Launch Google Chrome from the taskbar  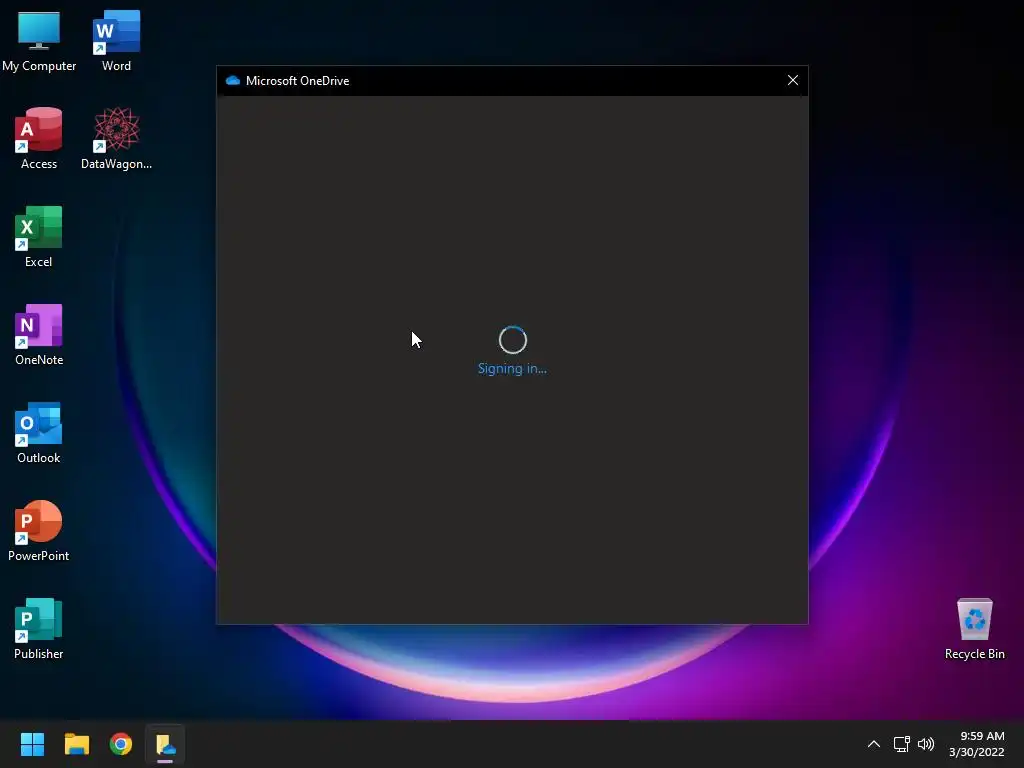point(121,744)
